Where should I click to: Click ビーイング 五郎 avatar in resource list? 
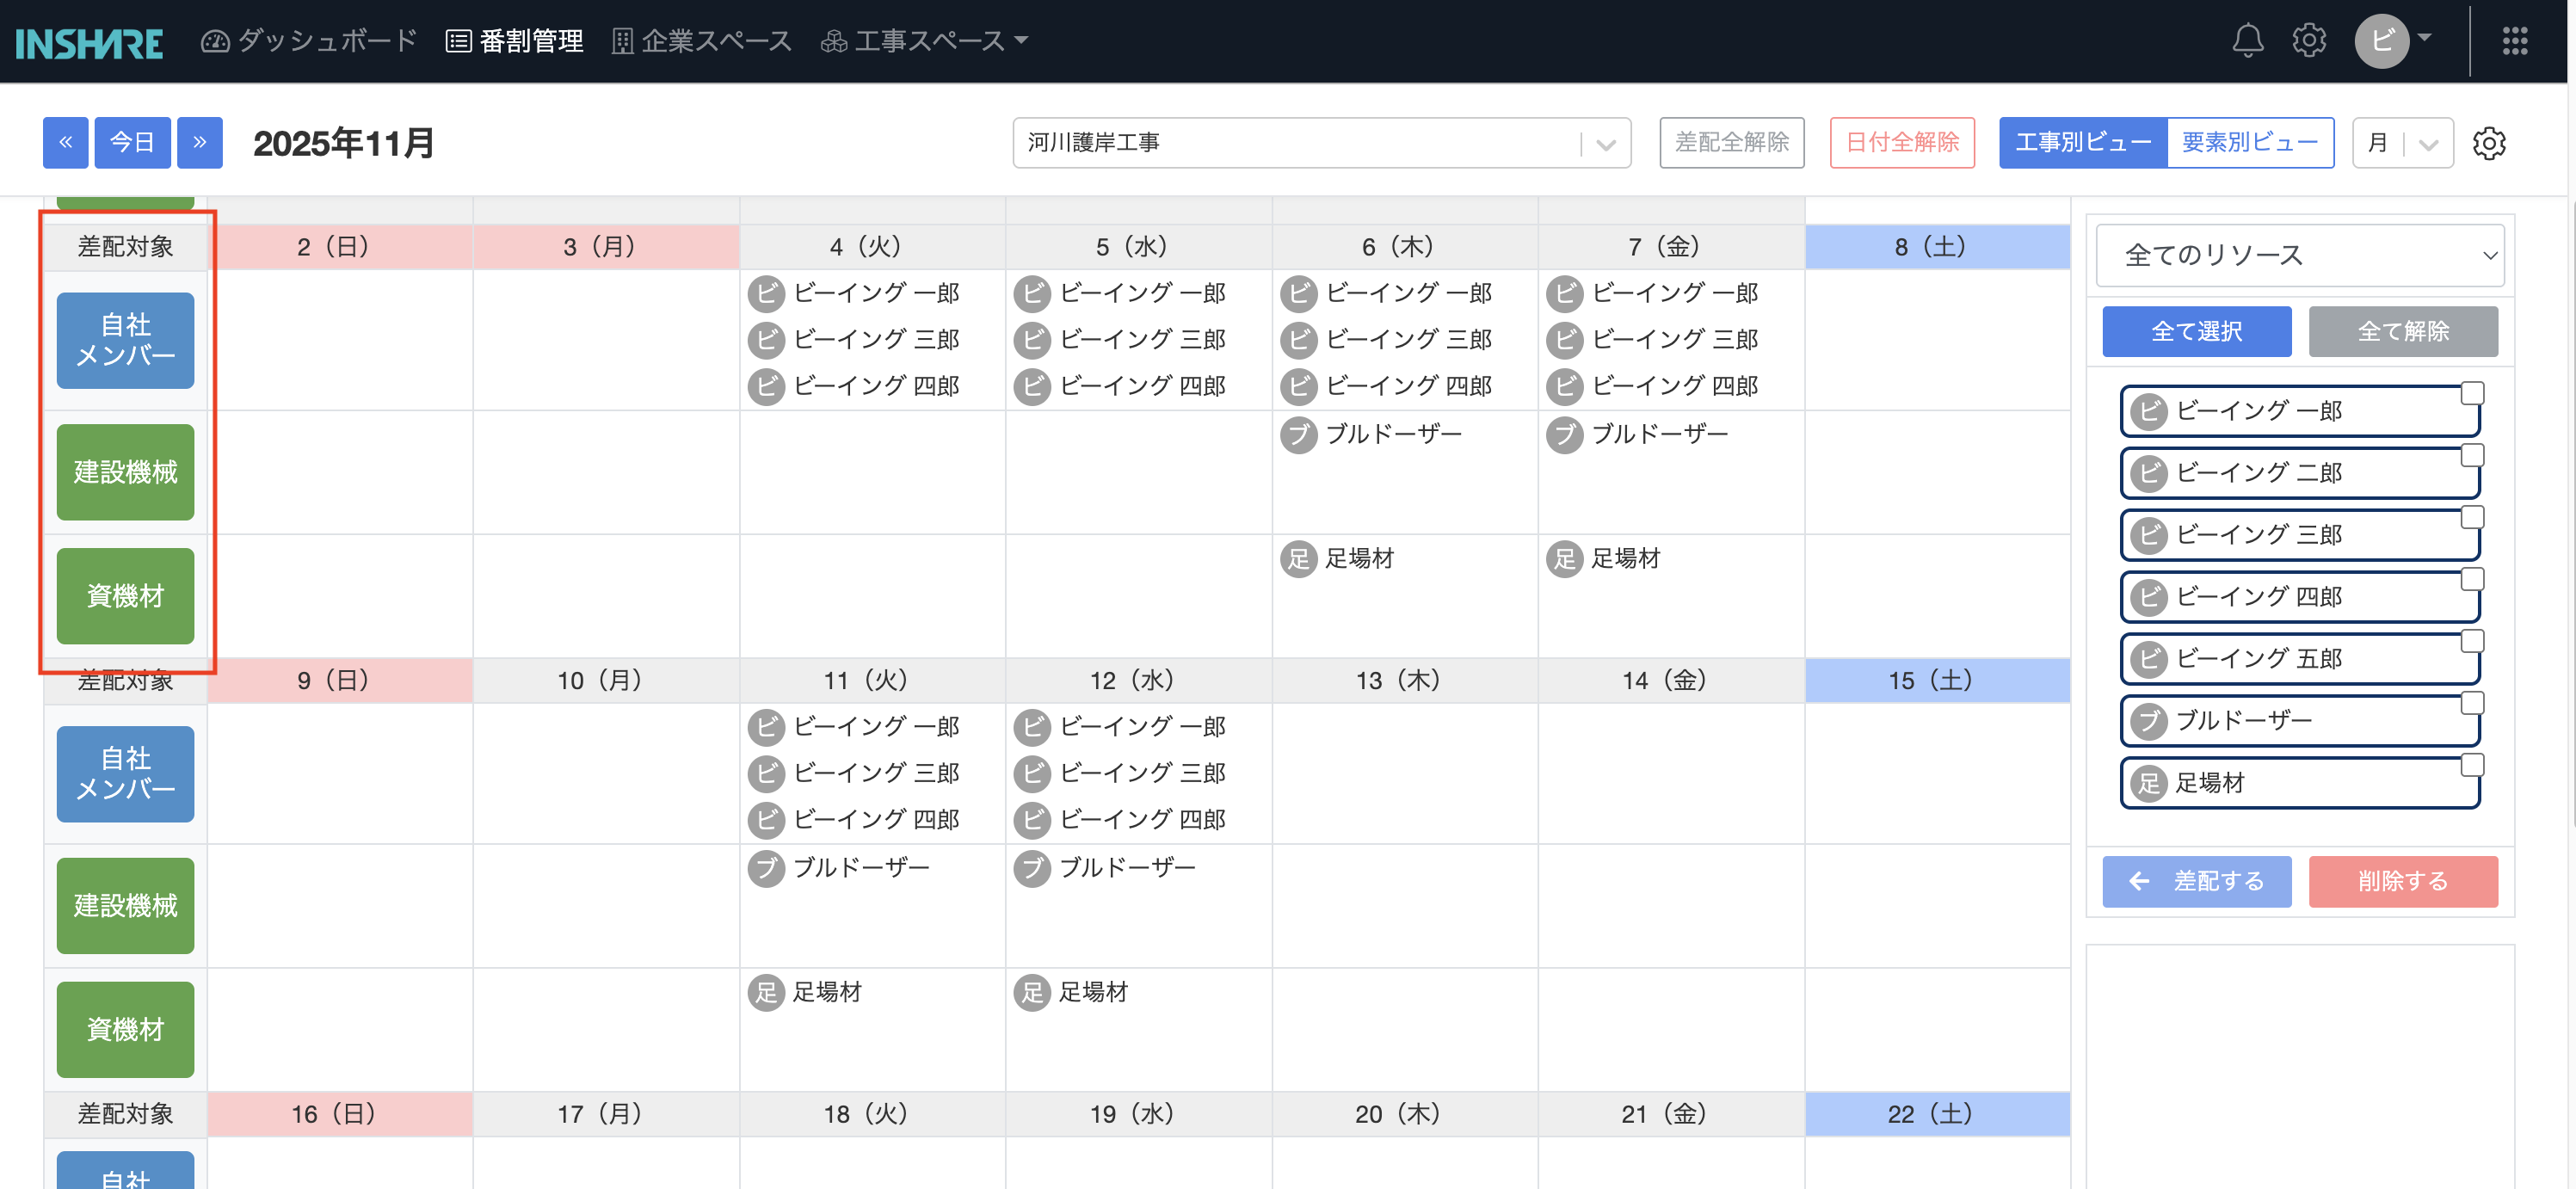pyautogui.click(x=2148, y=659)
